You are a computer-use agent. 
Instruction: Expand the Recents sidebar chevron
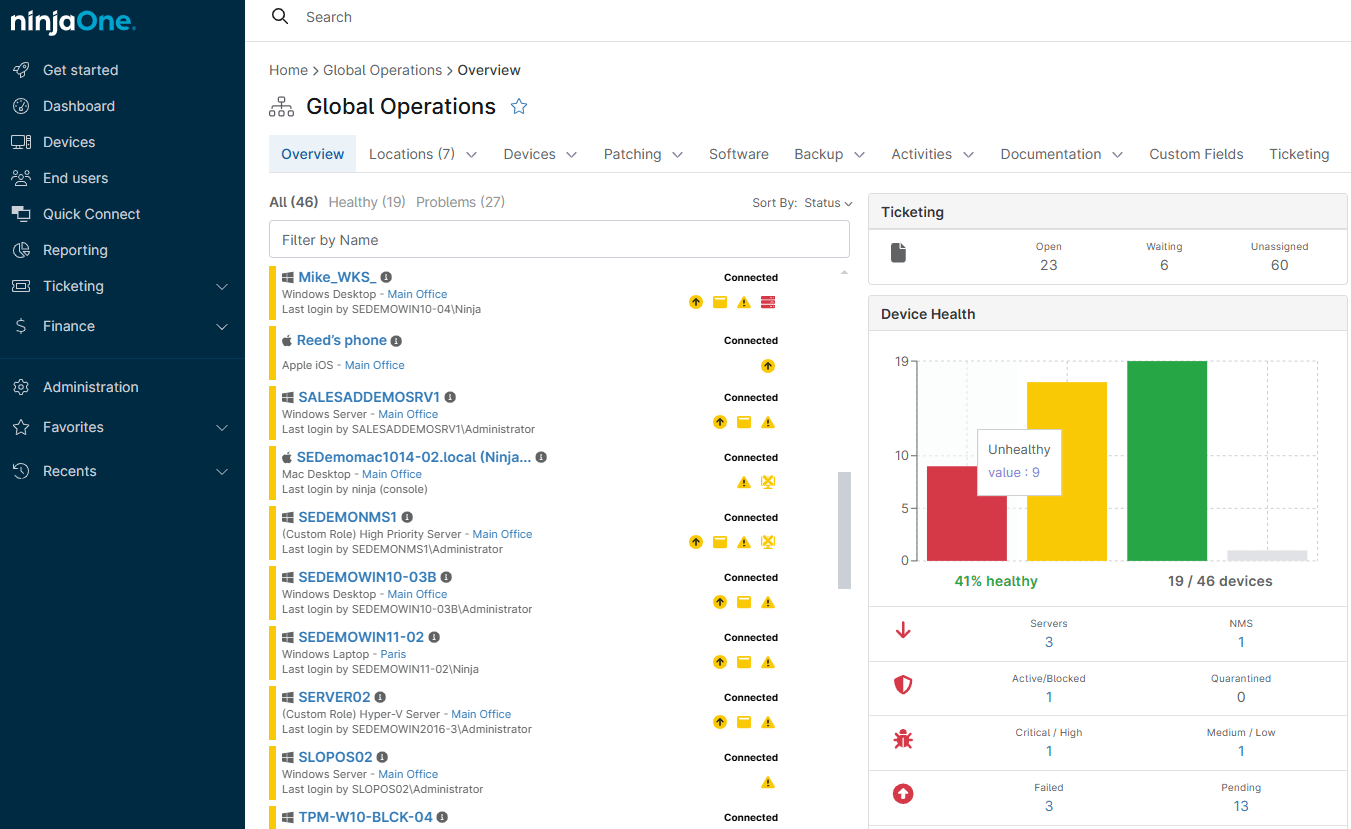(x=222, y=472)
